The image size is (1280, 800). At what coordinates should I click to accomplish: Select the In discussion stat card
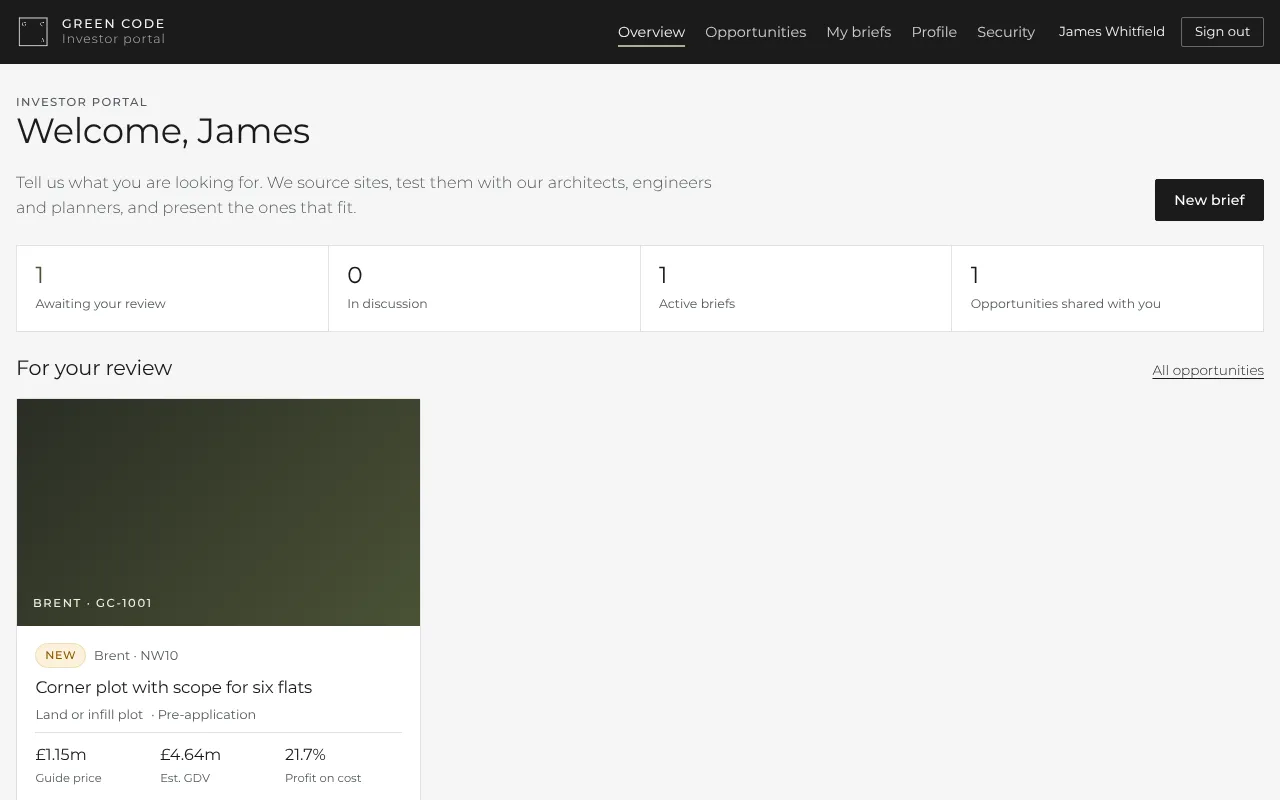484,288
